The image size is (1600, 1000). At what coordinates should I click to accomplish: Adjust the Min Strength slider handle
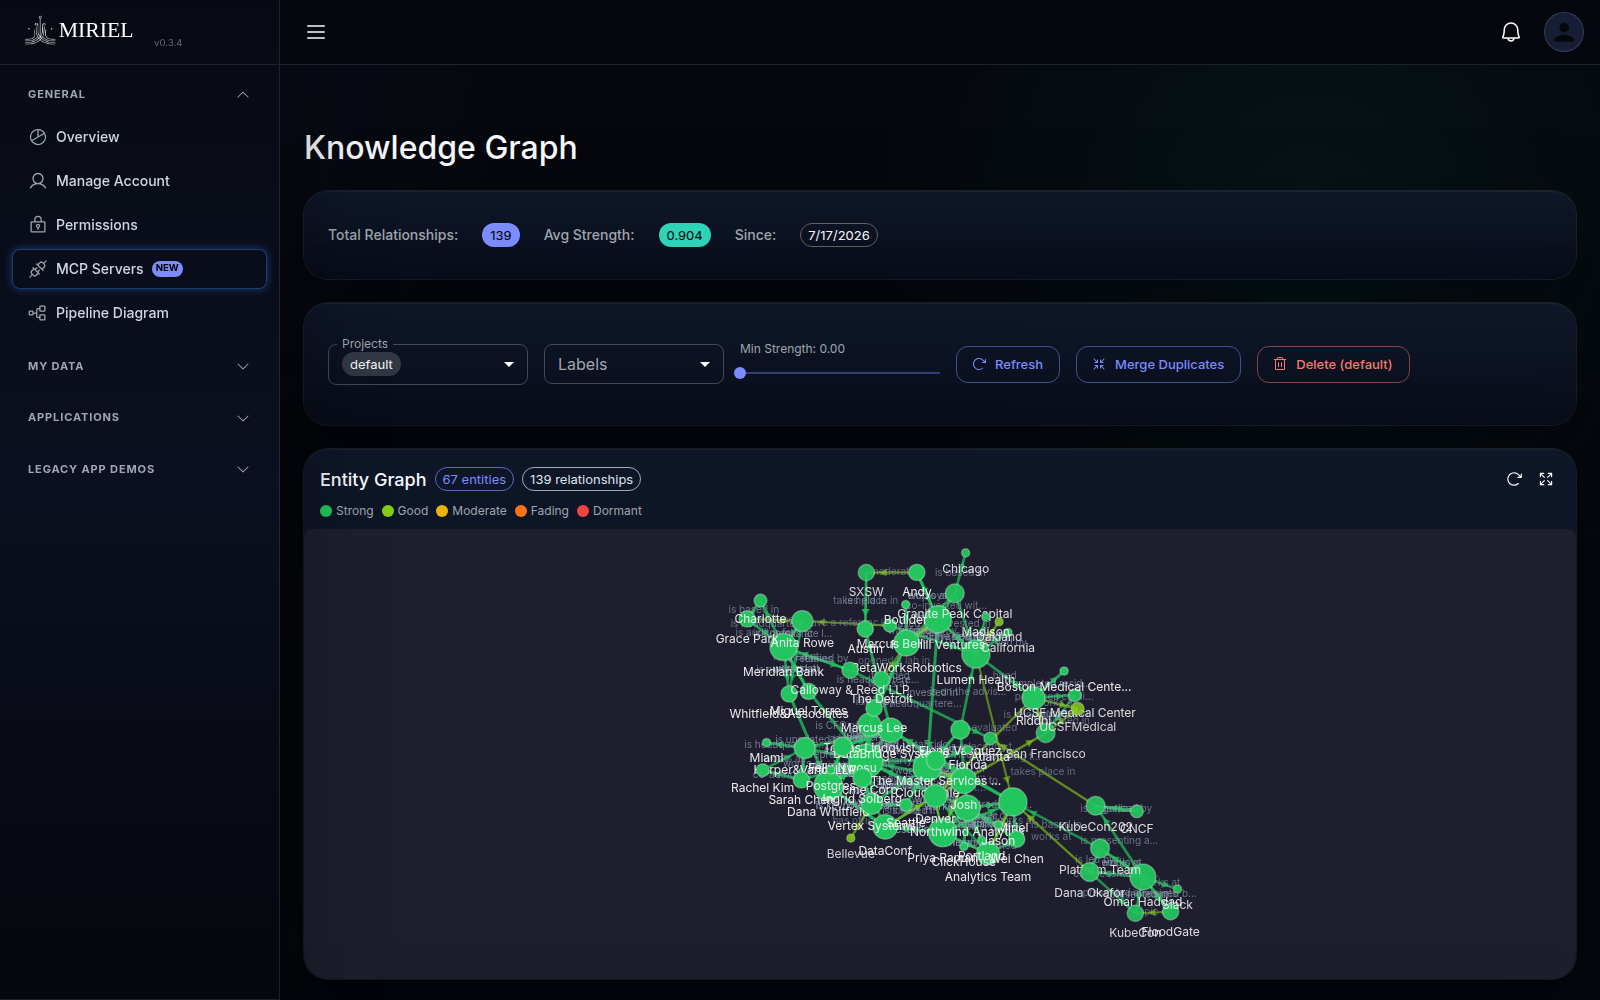[740, 373]
